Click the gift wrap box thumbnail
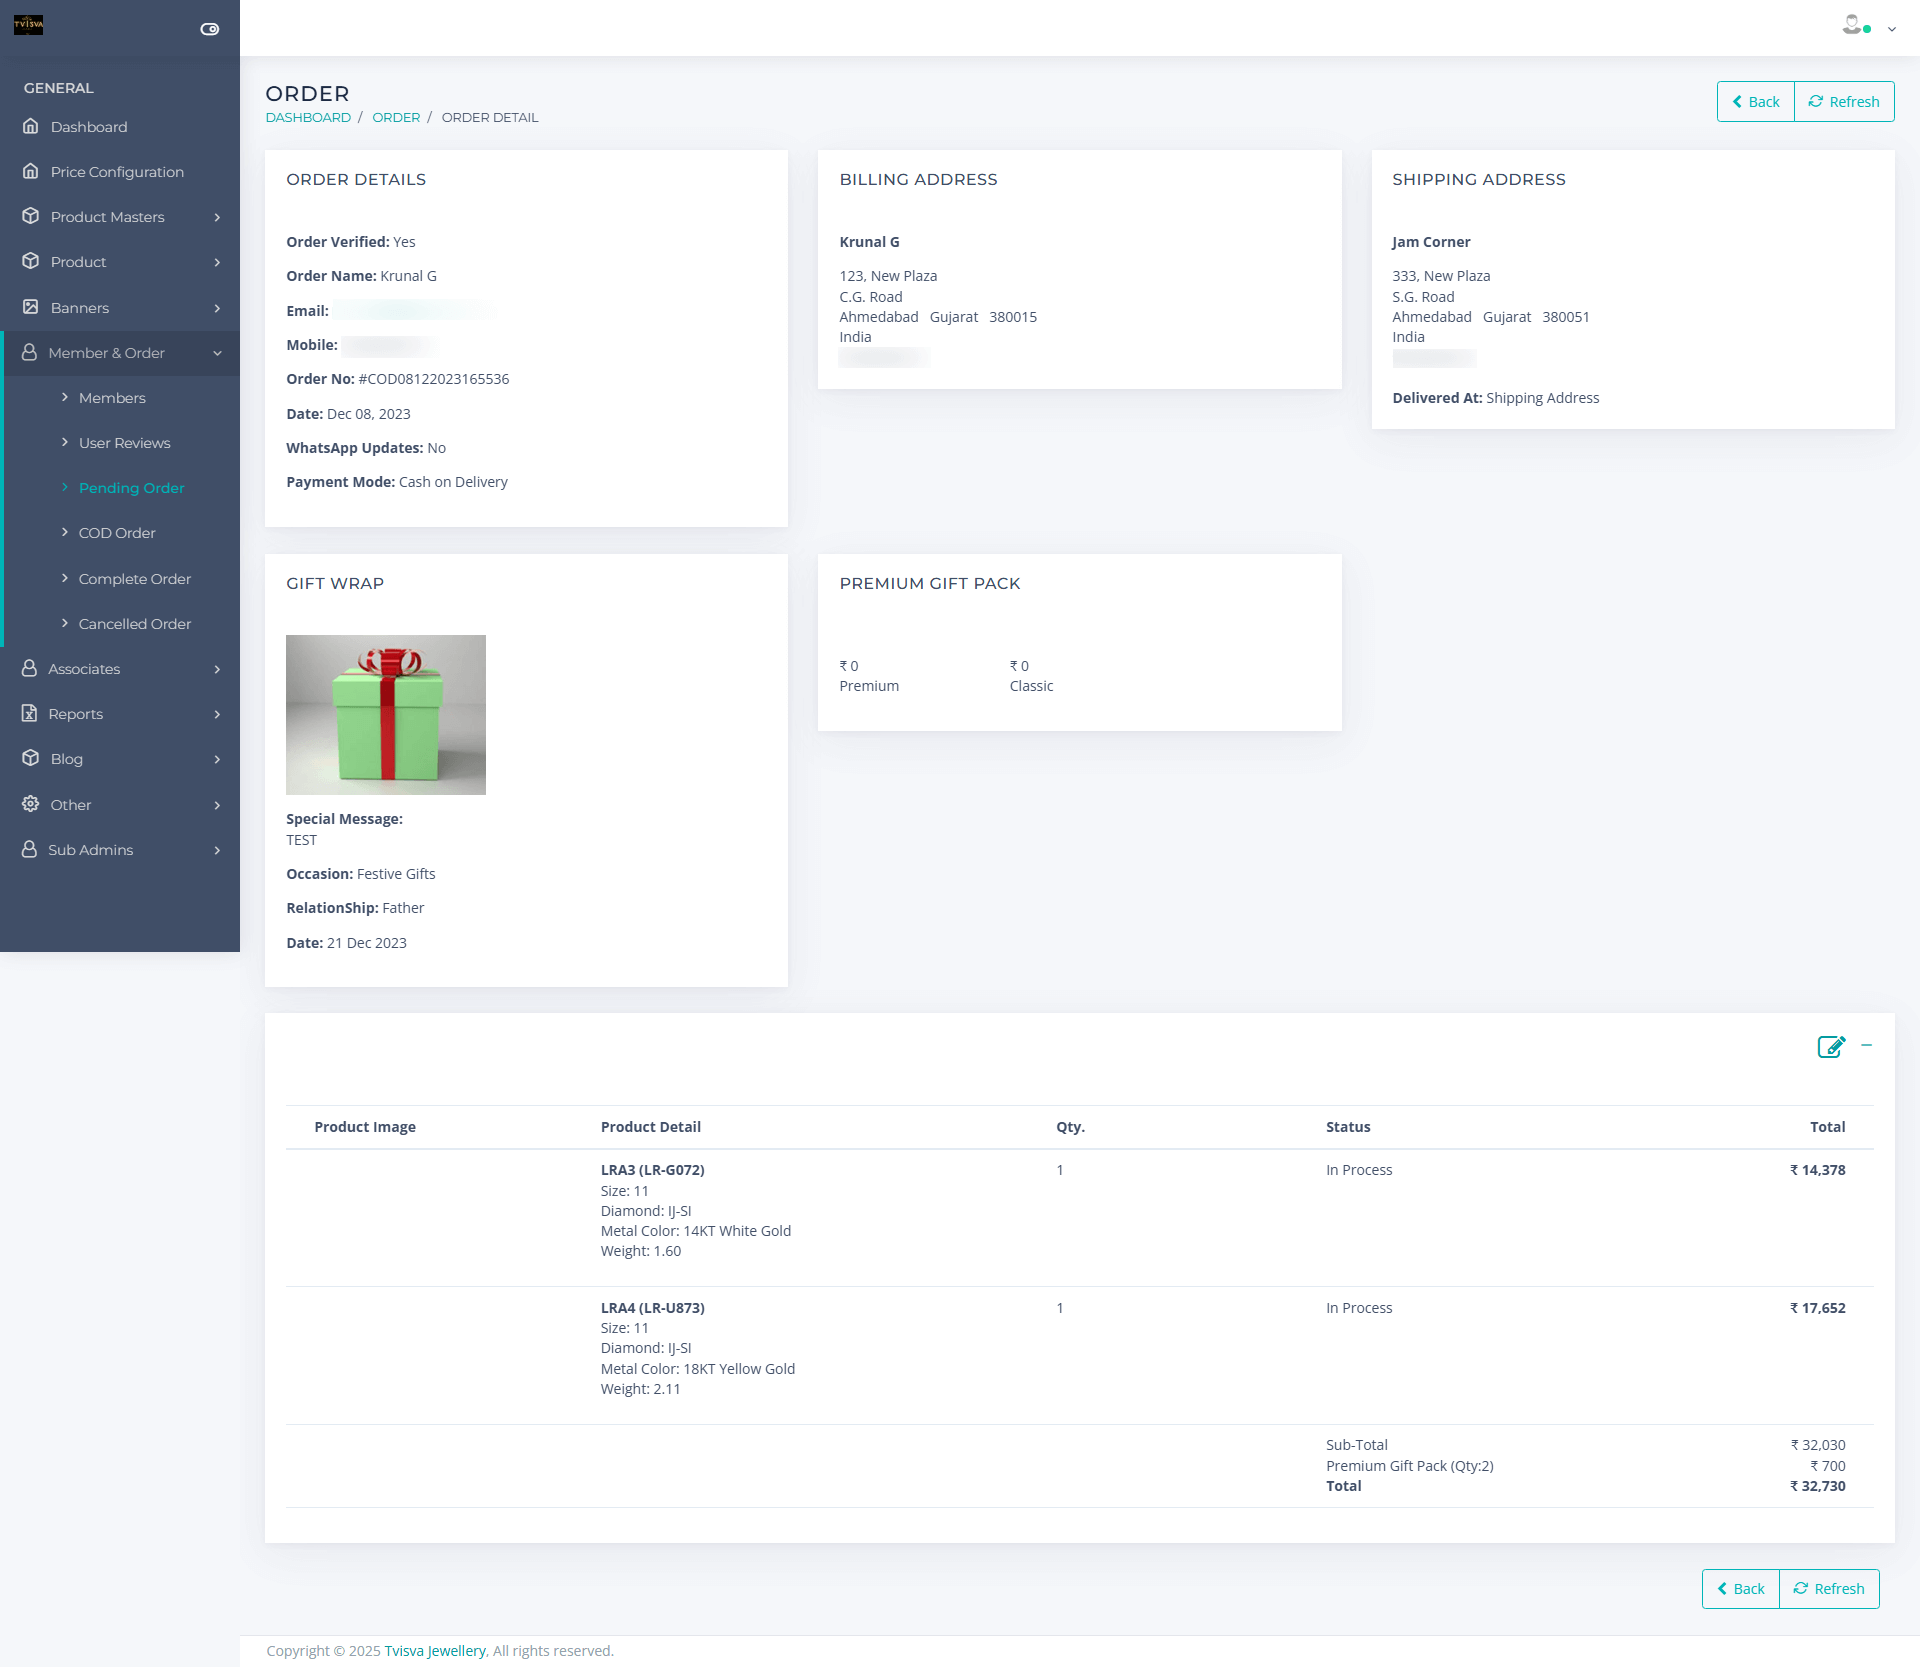This screenshot has width=1920, height=1668. point(386,715)
